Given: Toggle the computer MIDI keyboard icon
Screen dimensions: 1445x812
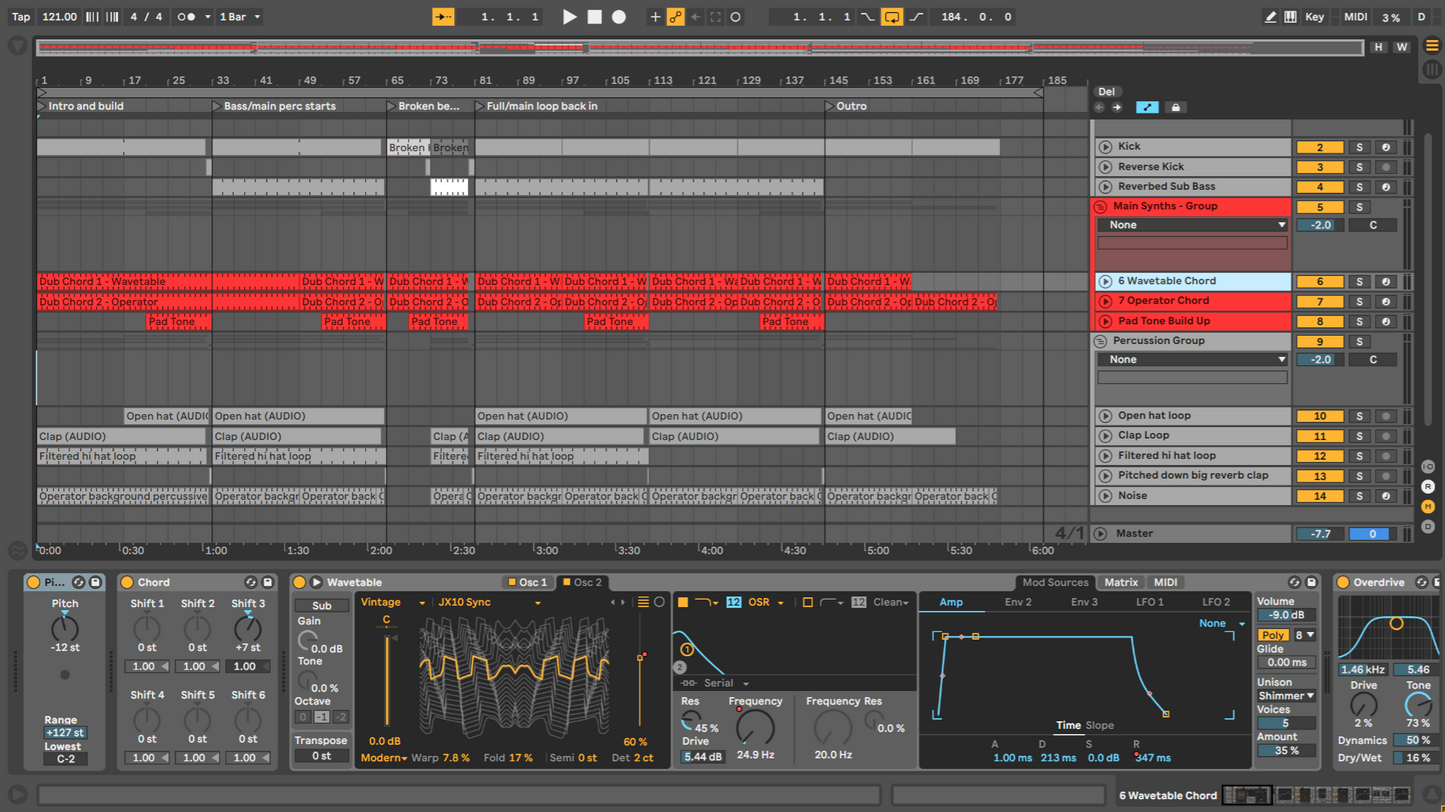Looking at the screenshot, I should pyautogui.click(x=1291, y=17).
